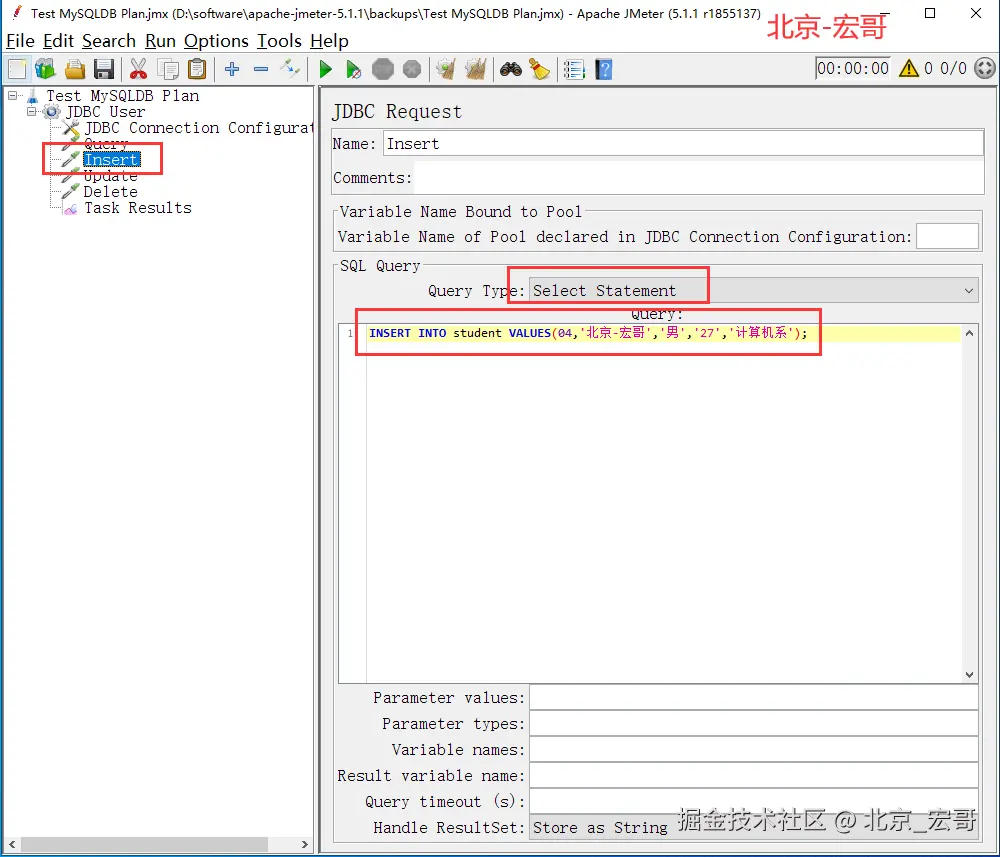1000x857 pixels.
Task: Click the Reset search broom icon
Action: [540, 69]
